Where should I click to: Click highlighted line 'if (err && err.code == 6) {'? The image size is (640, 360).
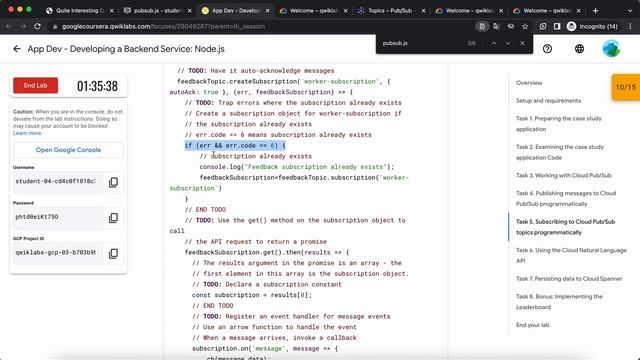pos(235,145)
